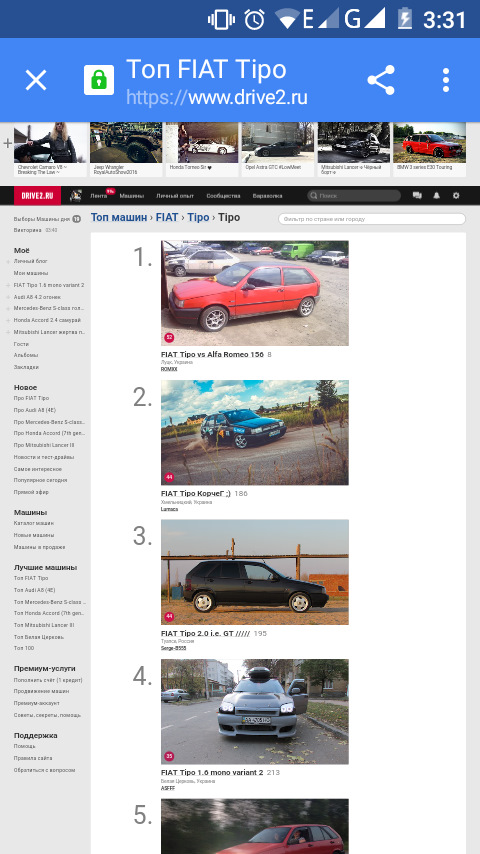Image resolution: width=480 pixels, height=854 pixels.
Task: Close the browser custom tab
Action: (x=36, y=81)
